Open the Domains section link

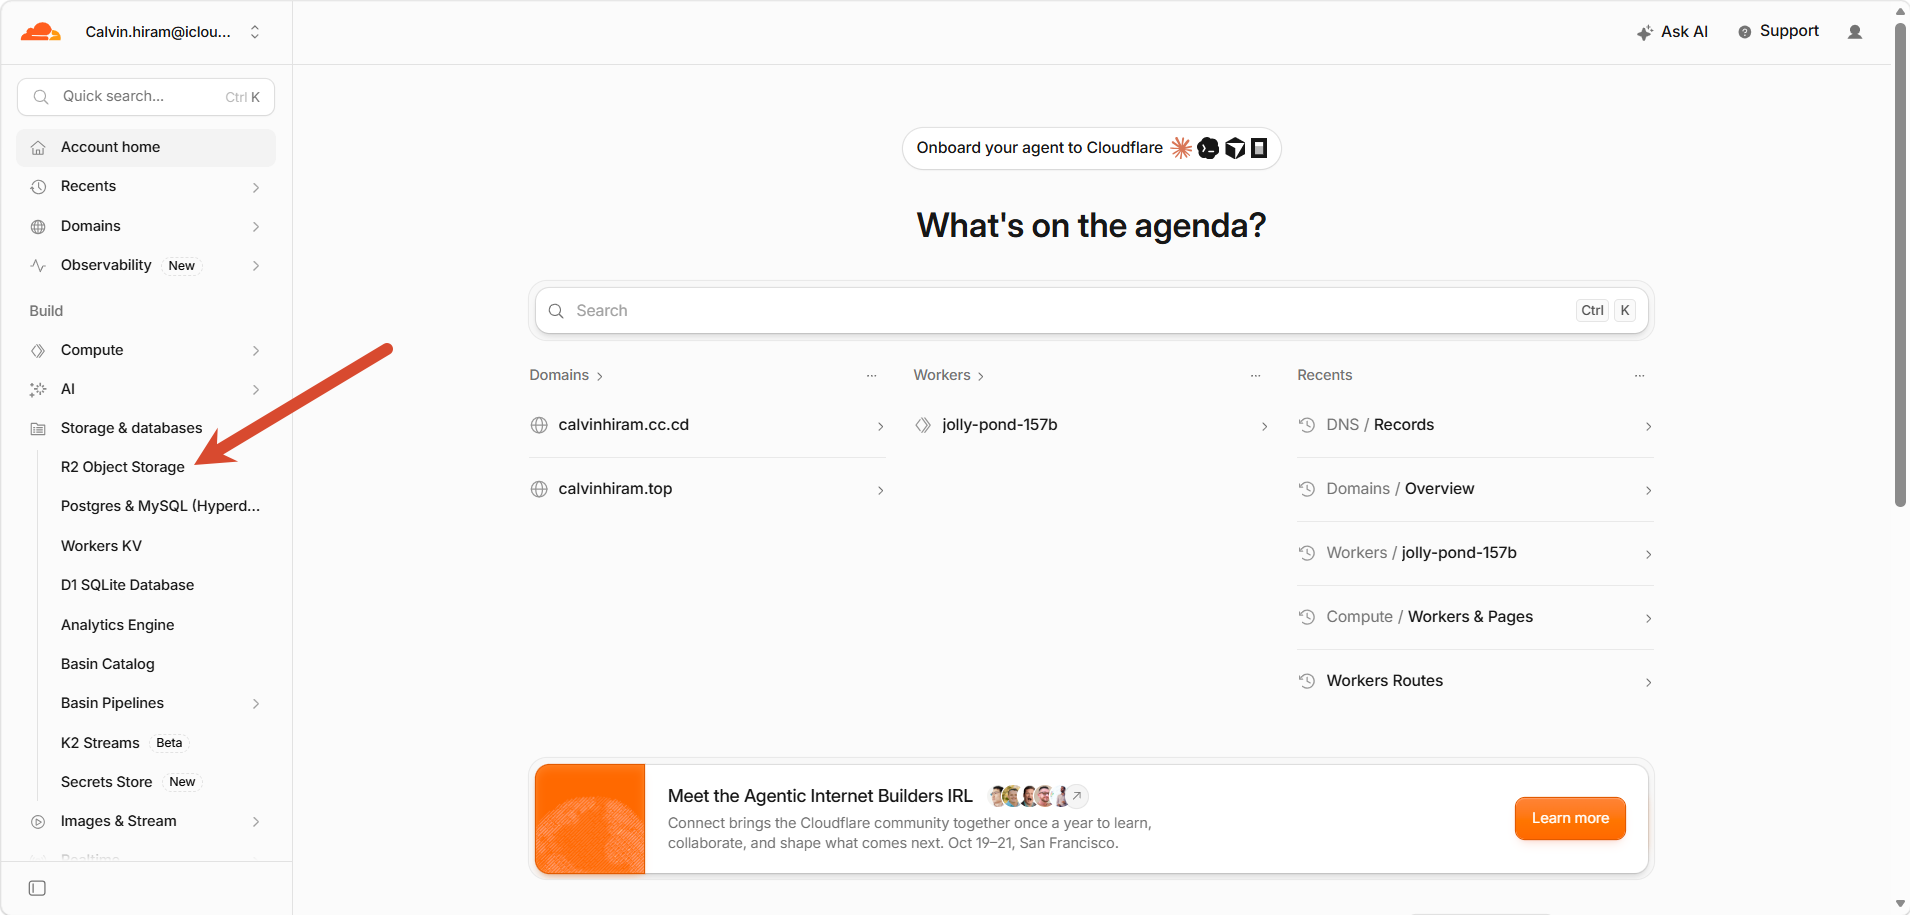tap(566, 375)
